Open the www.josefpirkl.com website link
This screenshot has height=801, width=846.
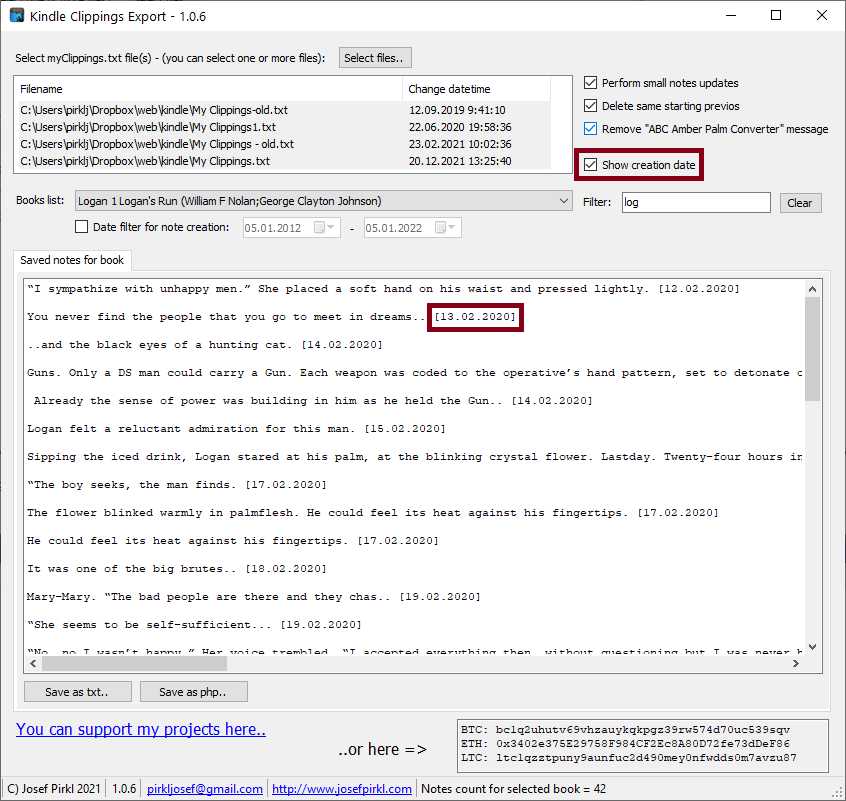[342, 789]
